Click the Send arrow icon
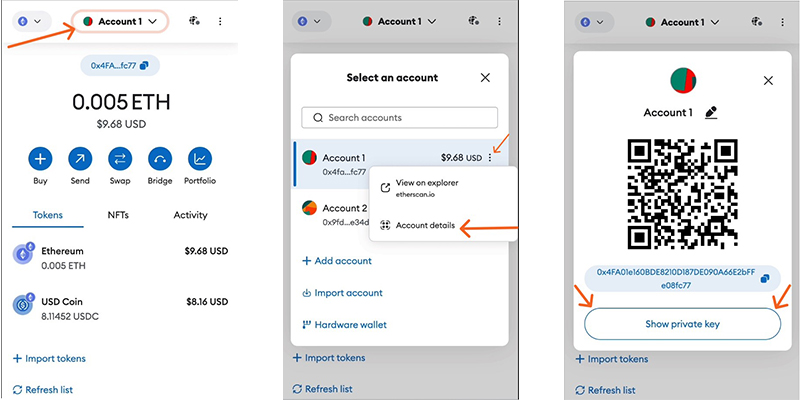 pyautogui.click(x=80, y=160)
